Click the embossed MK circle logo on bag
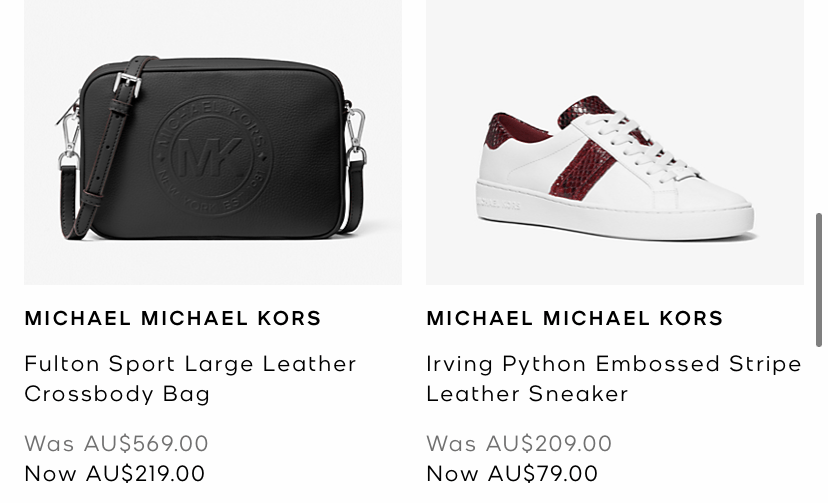The height and width of the screenshot is (503, 828). 212,156
